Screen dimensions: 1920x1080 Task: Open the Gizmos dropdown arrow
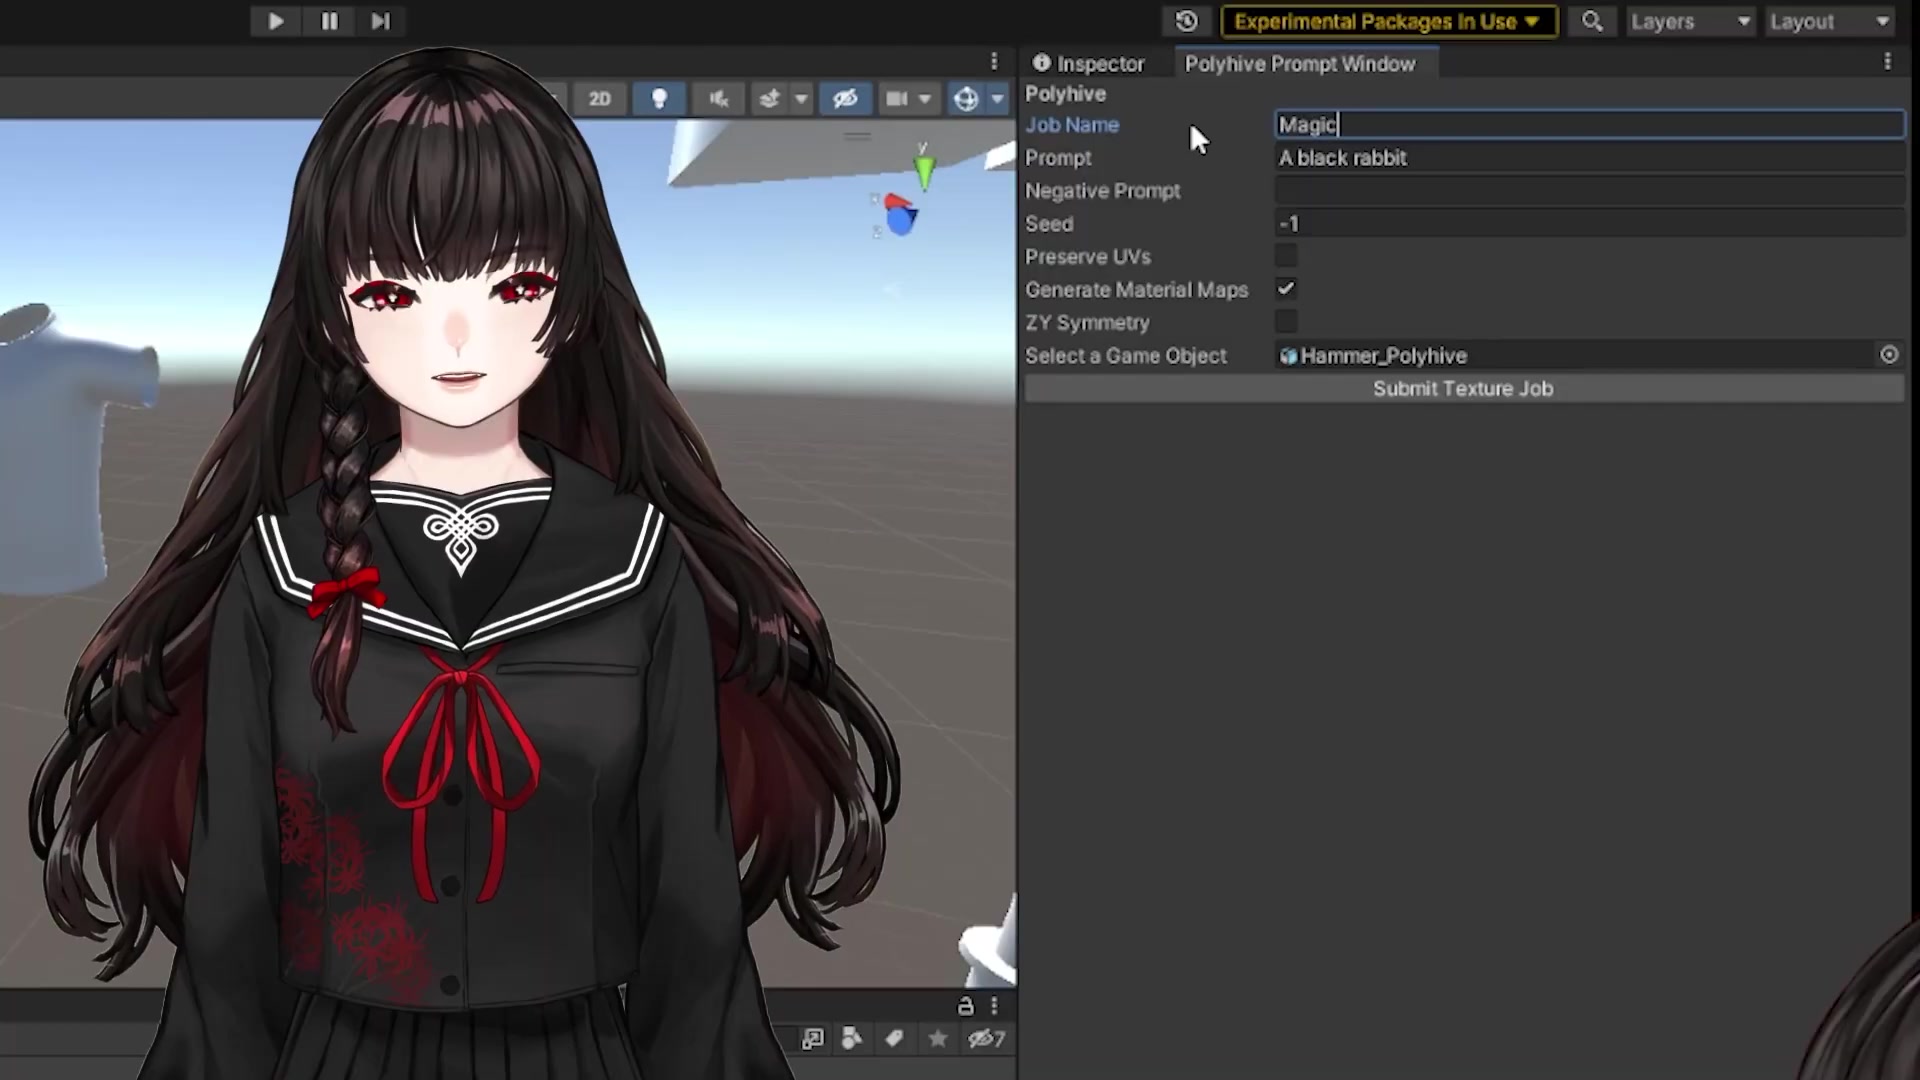click(x=997, y=99)
